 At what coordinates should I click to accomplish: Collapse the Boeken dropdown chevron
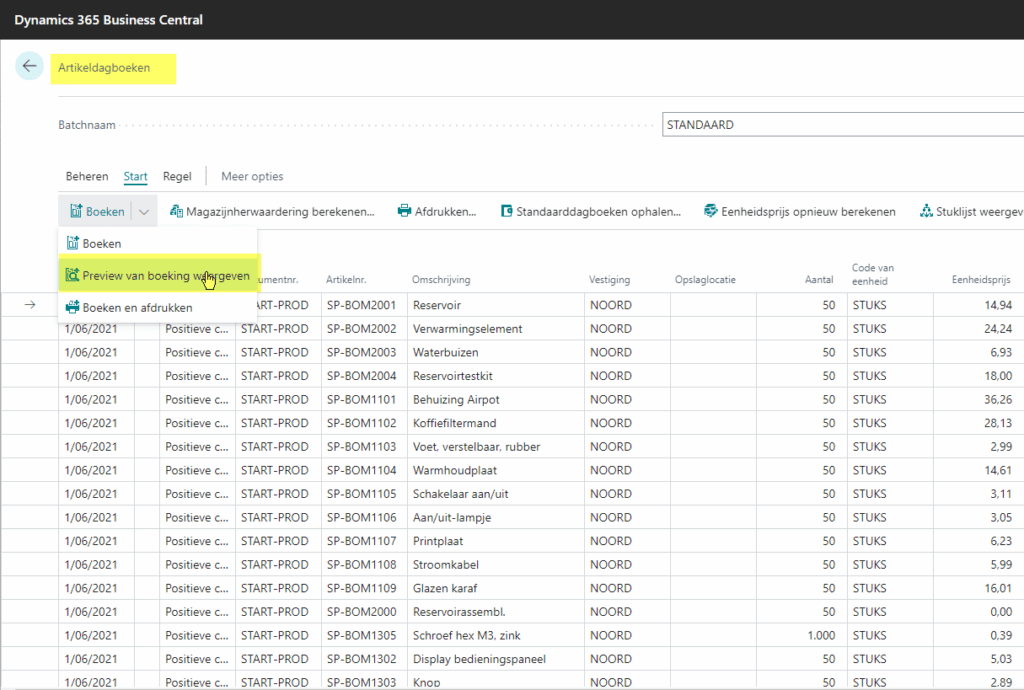click(x=144, y=211)
